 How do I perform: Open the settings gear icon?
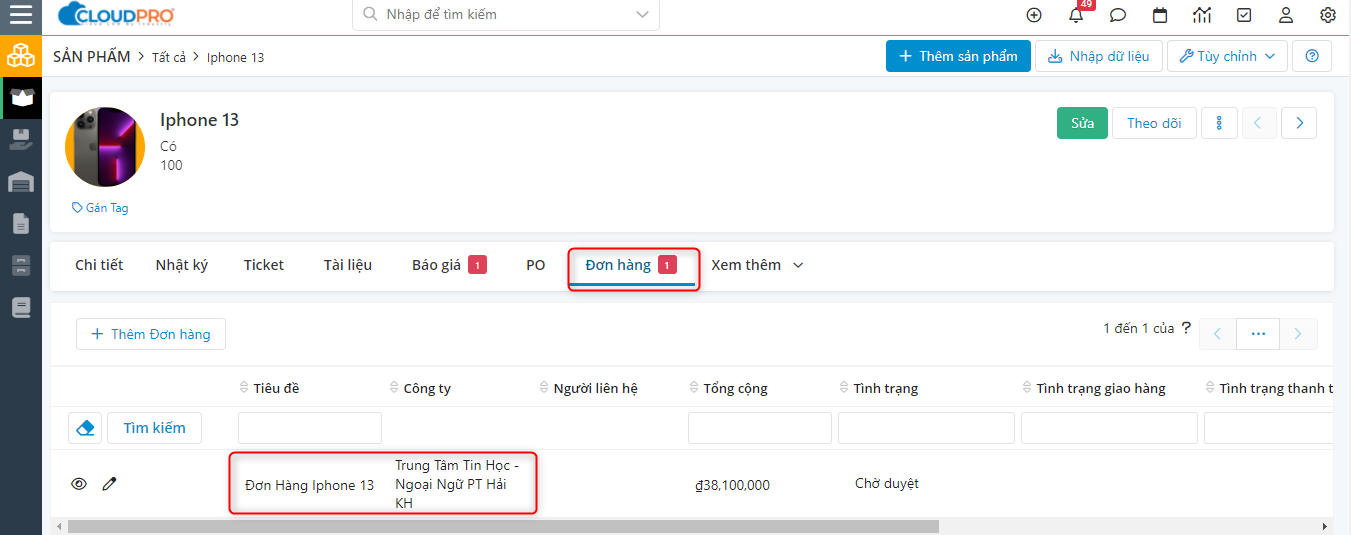pyautogui.click(x=1328, y=15)
